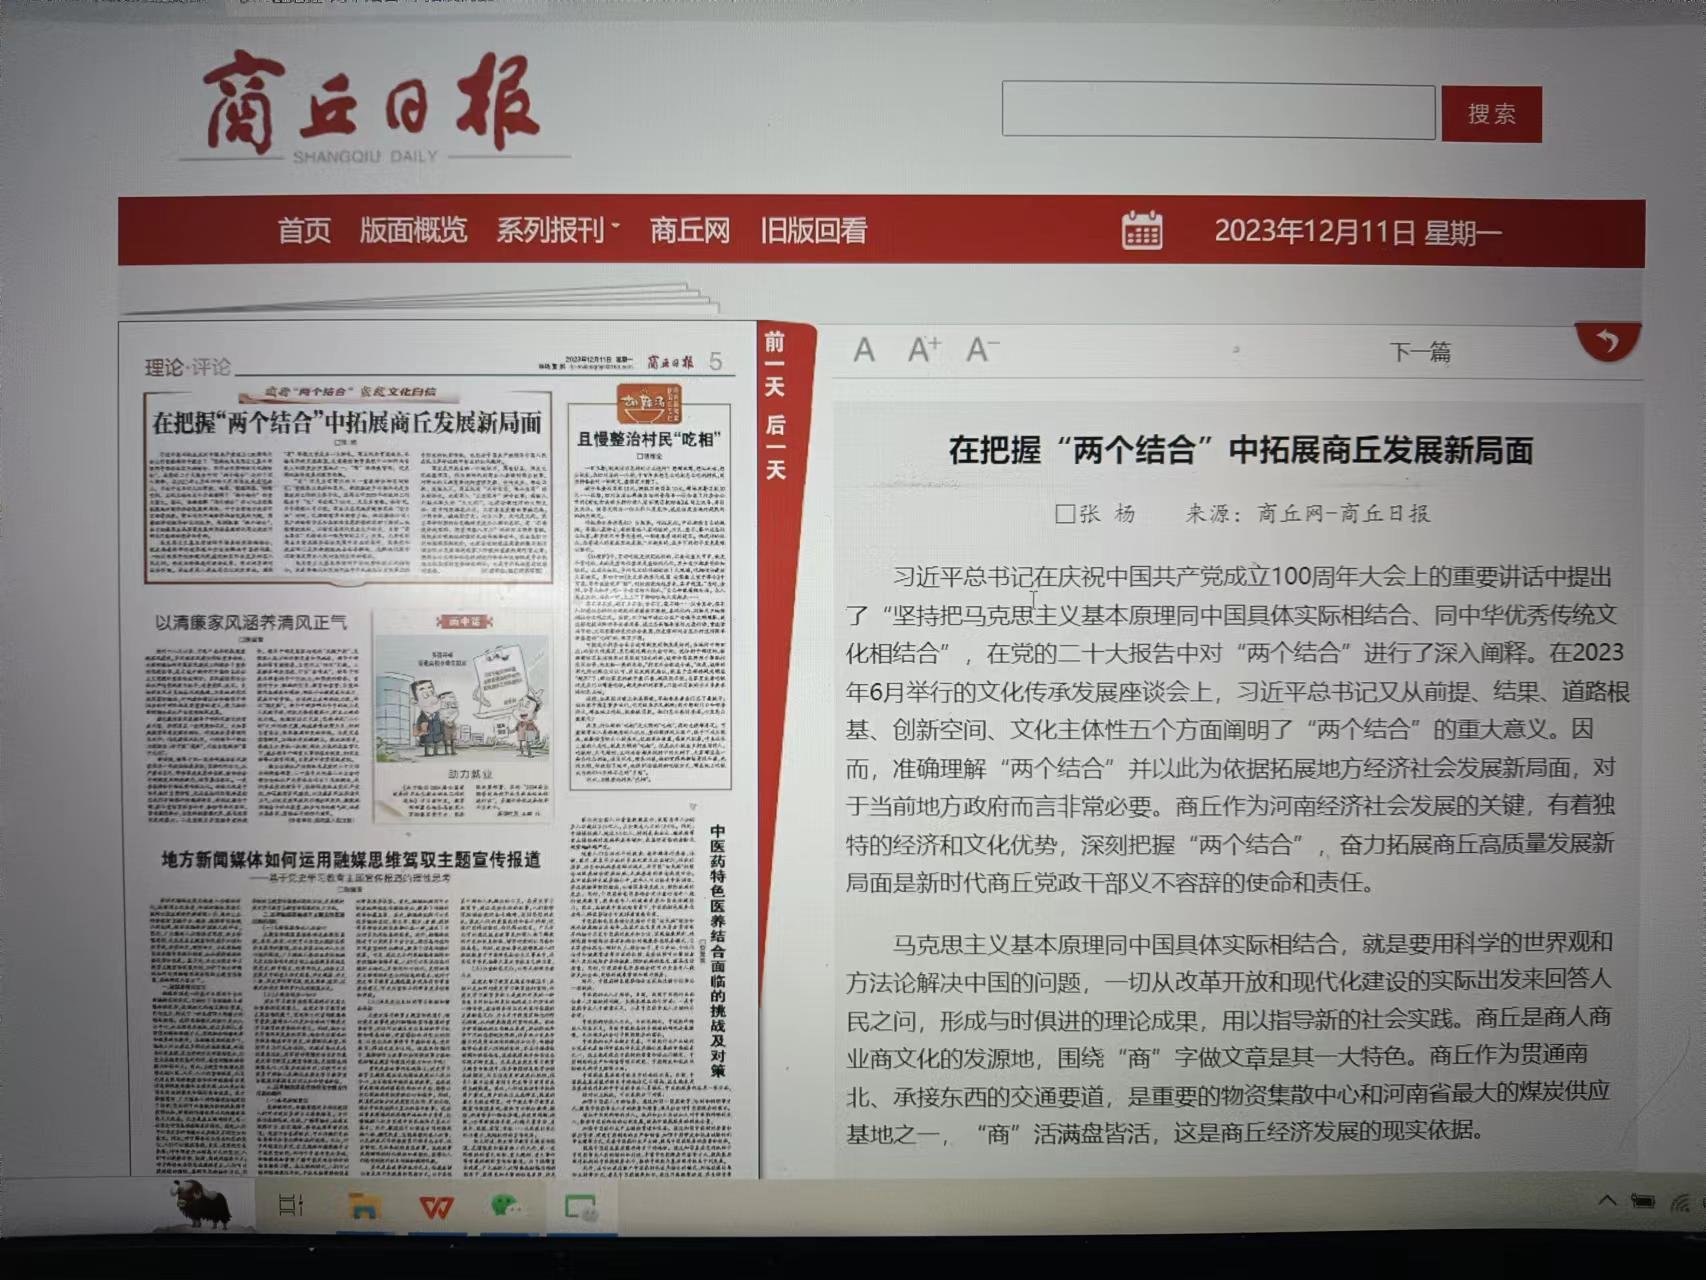Go to the next article via 下一篇
Image resolution: width=1706 pixels, height=1280 pixels.
[1419, 352]
